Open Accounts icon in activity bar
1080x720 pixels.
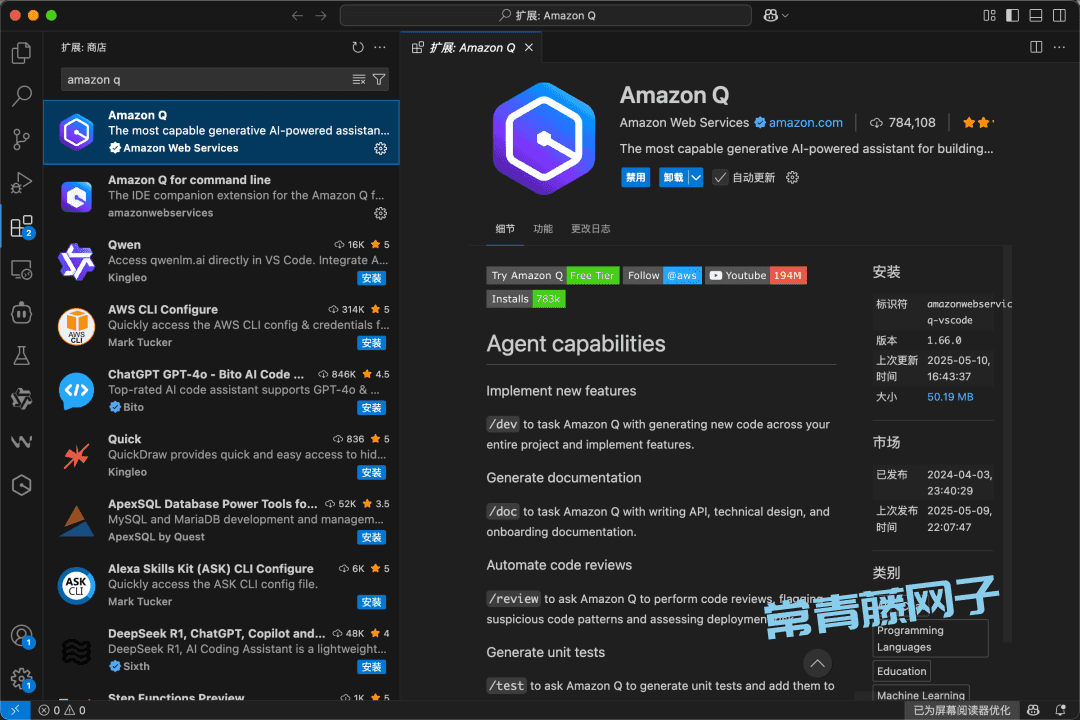[x=21, y=636]
